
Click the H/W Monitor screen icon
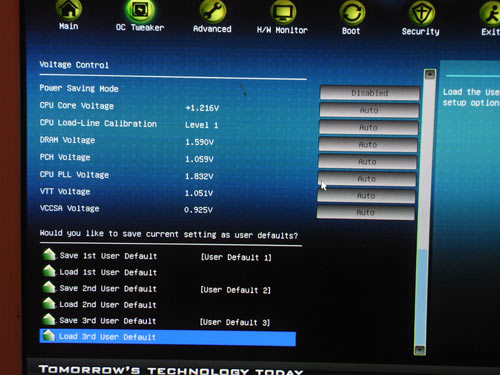(283, 12)
